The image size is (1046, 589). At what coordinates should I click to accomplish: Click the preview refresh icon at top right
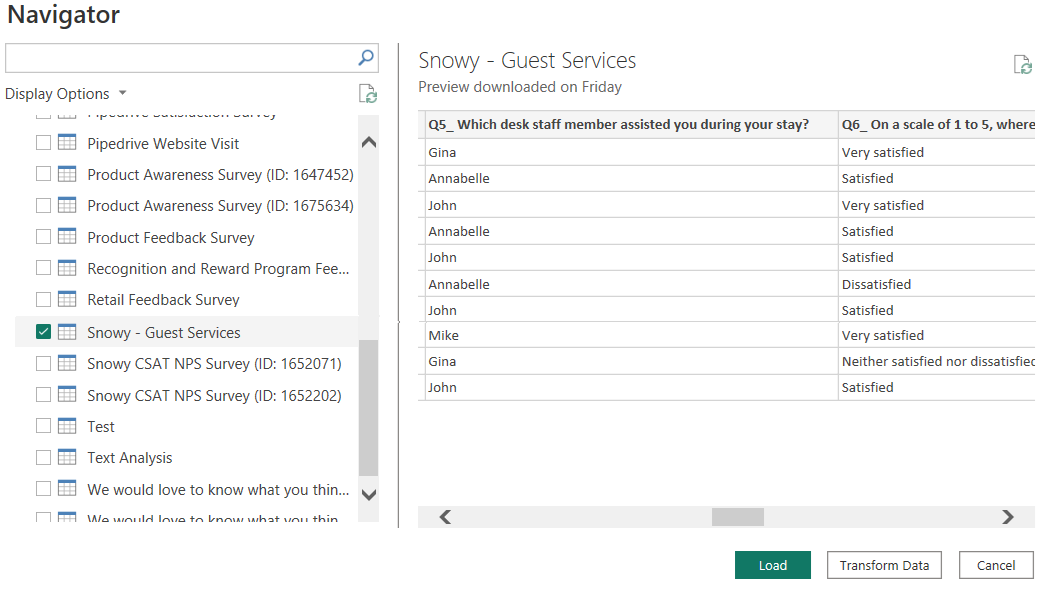1022,65
